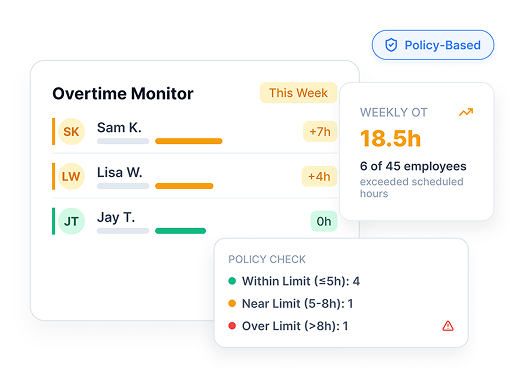
Task: Click the trending-up arrow icon in Weekly OT
Action: coord(466,112)
